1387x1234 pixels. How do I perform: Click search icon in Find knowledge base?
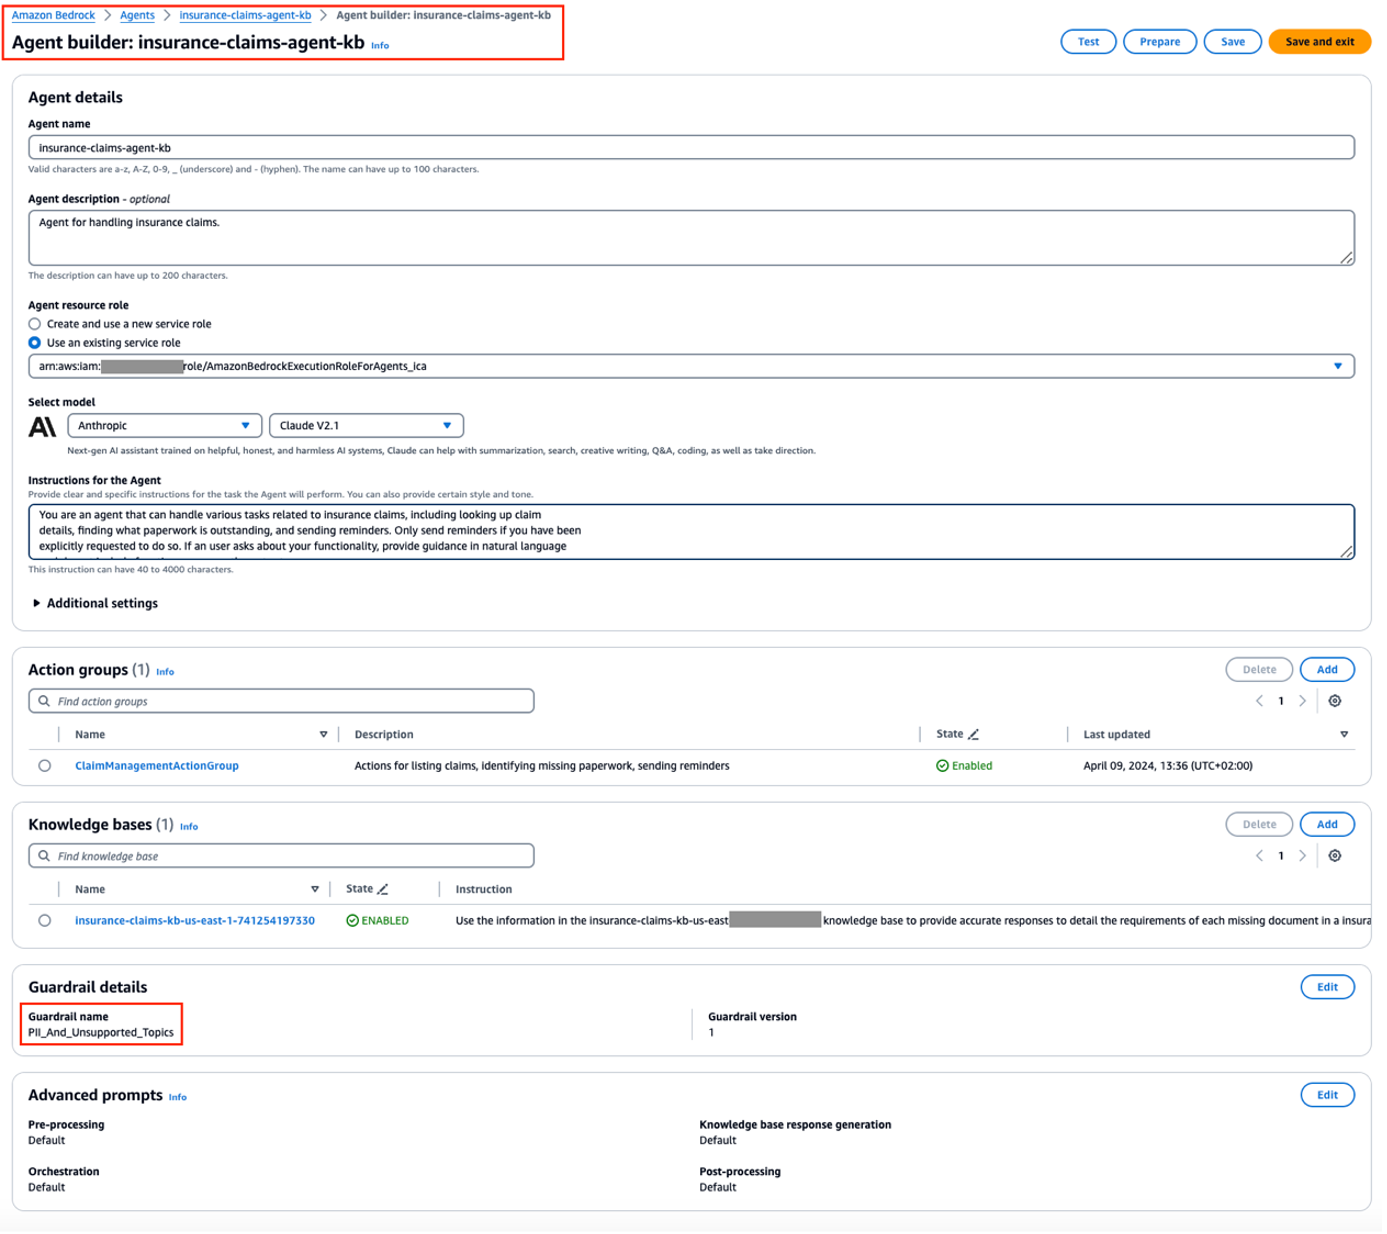pos(44,856)
